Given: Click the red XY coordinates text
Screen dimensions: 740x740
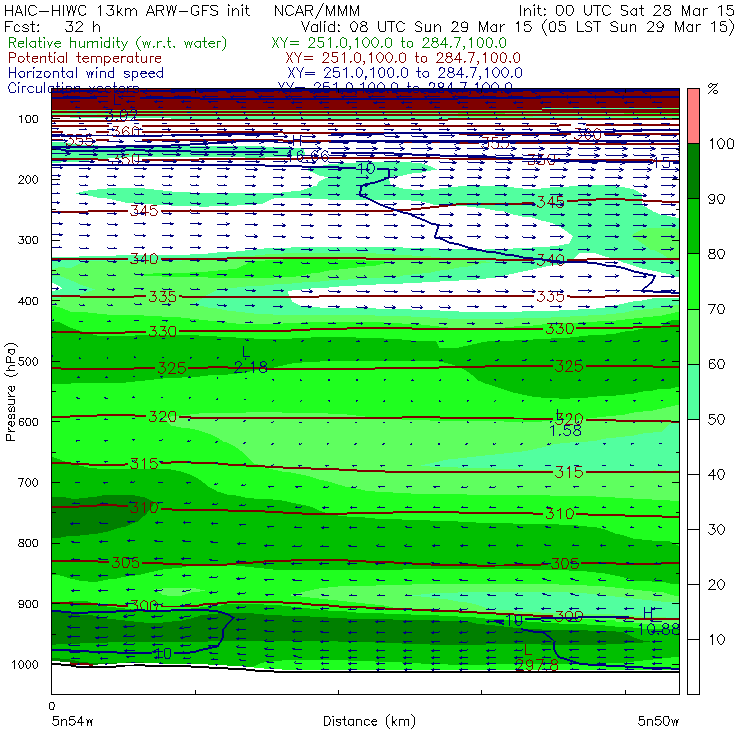Looking at the screenshot, I should 403,58.
